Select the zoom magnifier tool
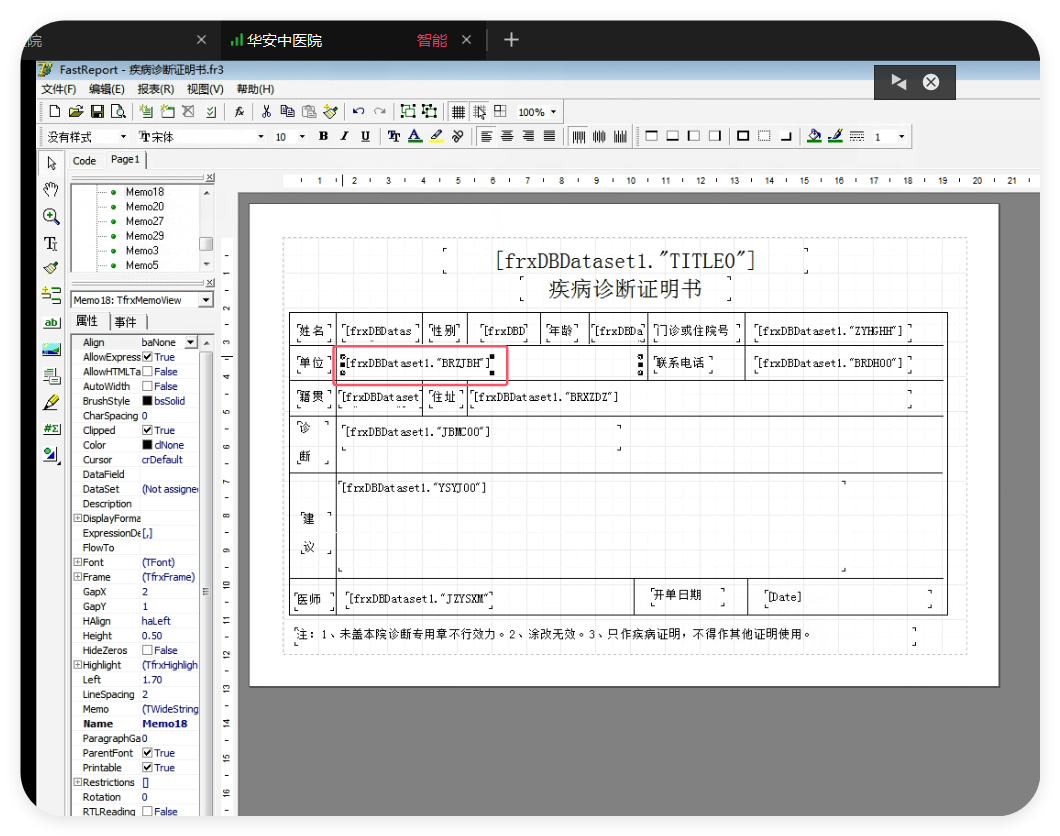 [51, 216]
